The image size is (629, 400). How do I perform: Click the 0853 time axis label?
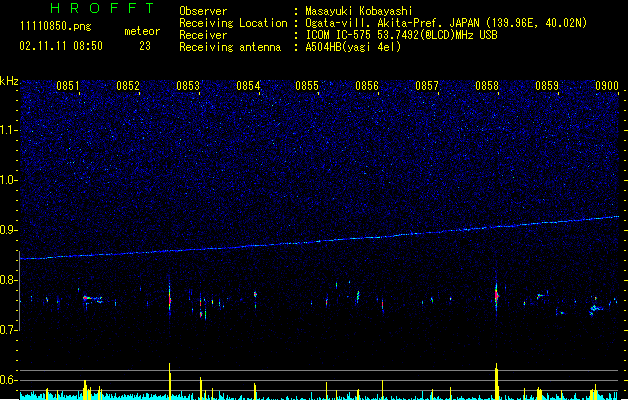pyautogui.click(x=188, y=86)
